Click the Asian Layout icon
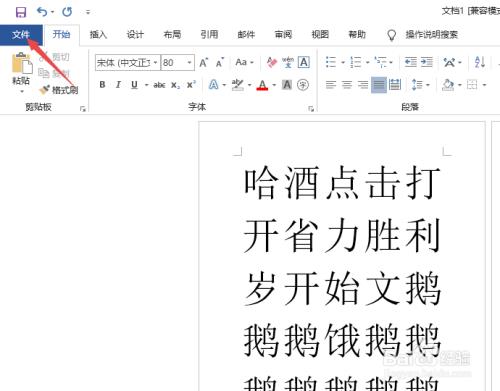The width and height of the screenshot is (500, 391). pyautogui.click(x=449, y=62)
